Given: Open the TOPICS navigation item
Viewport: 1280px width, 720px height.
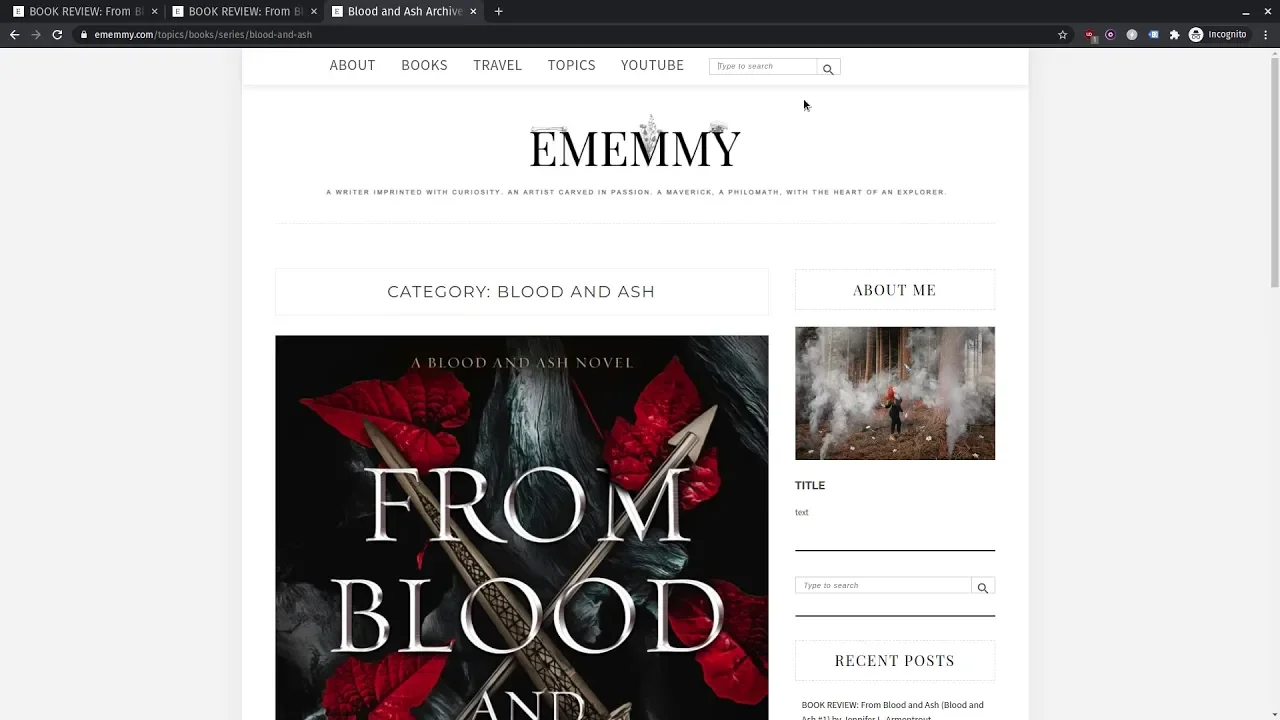Looking at the screenshot, I should (x=571, y=65).
